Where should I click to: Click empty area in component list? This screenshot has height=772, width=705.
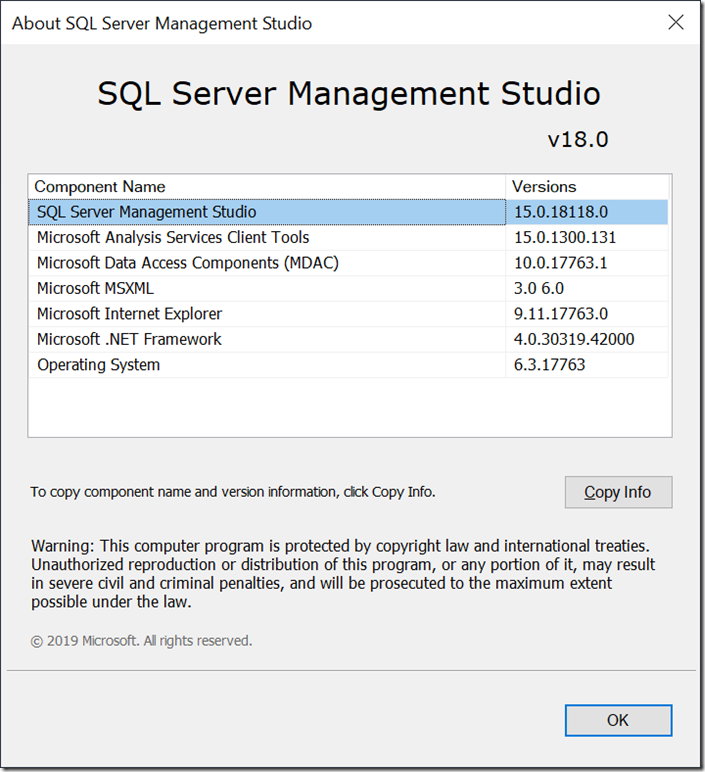(349, 407)
